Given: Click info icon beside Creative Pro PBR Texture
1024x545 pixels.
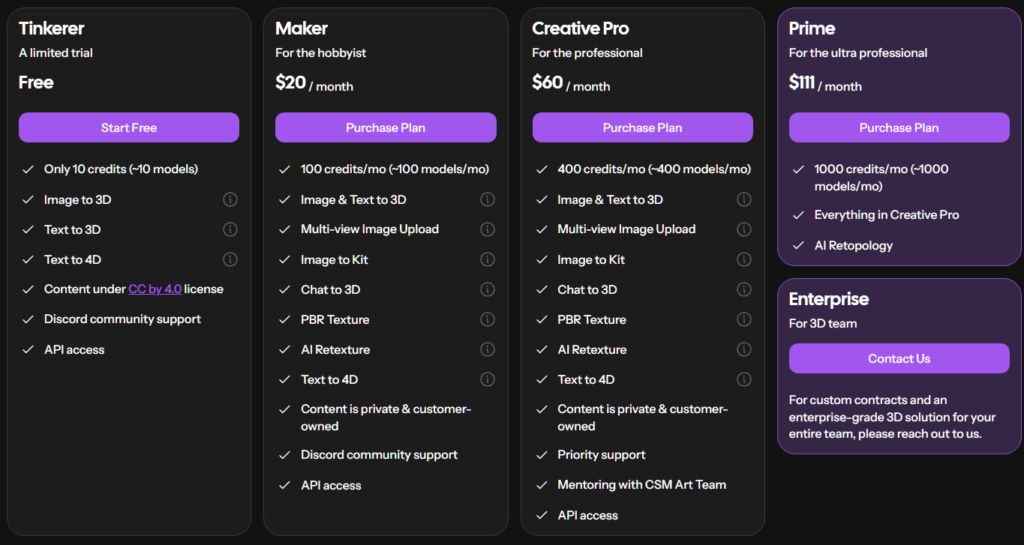Looking at the screenshot, I should tap(744, 320).
